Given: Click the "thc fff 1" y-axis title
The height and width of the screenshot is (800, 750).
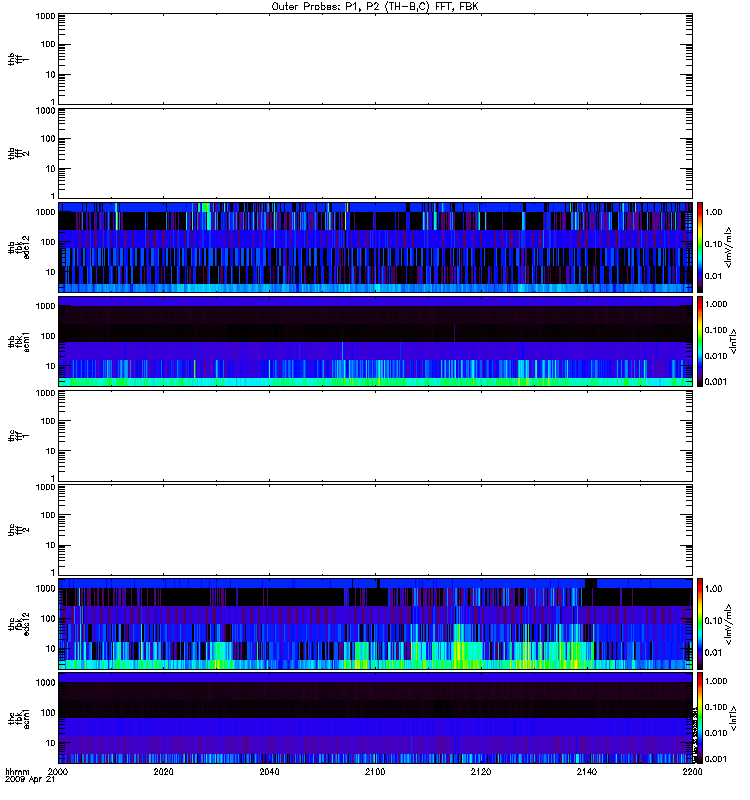Looking at the screenshot, I should click(x=18, y=436).
